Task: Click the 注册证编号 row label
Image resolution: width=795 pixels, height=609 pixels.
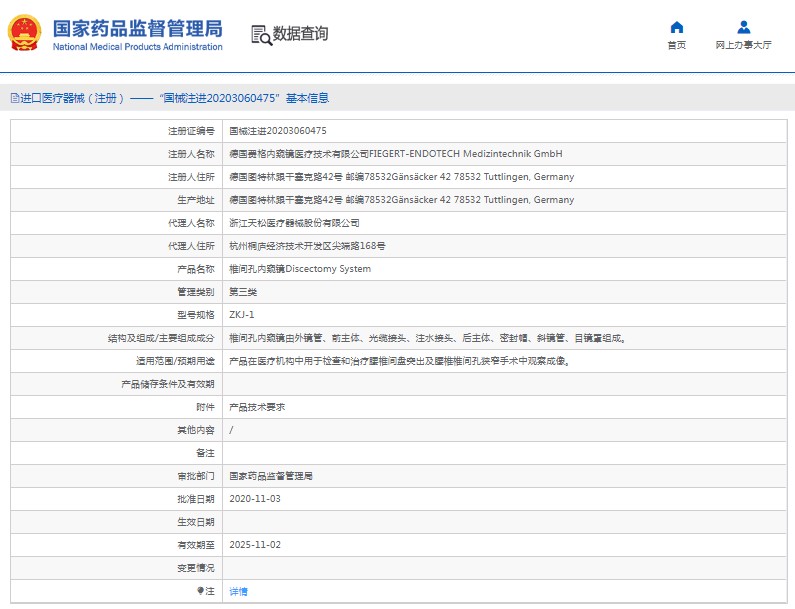Action: tap(191, 131)
